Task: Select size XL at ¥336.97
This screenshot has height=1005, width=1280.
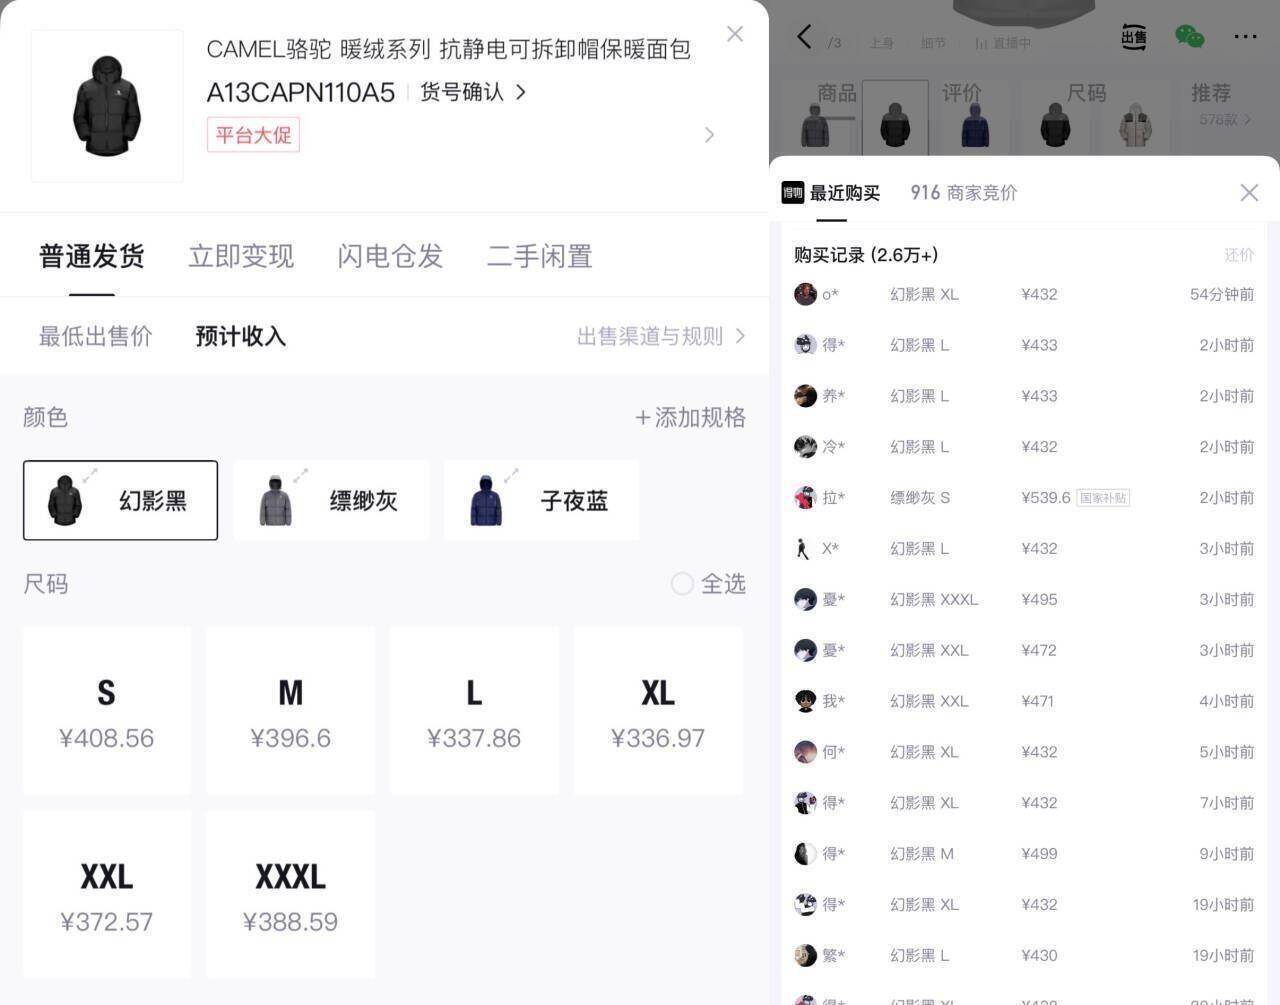Action: coord(658,711)
